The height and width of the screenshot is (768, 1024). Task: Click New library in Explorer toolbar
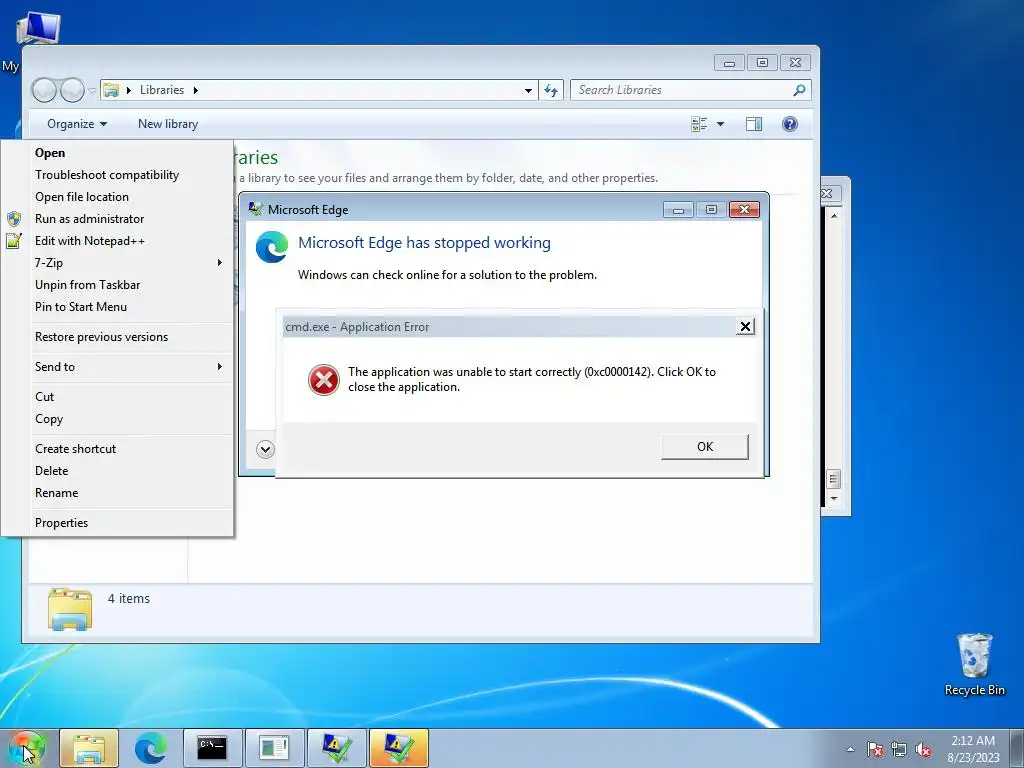coord(168,124)
